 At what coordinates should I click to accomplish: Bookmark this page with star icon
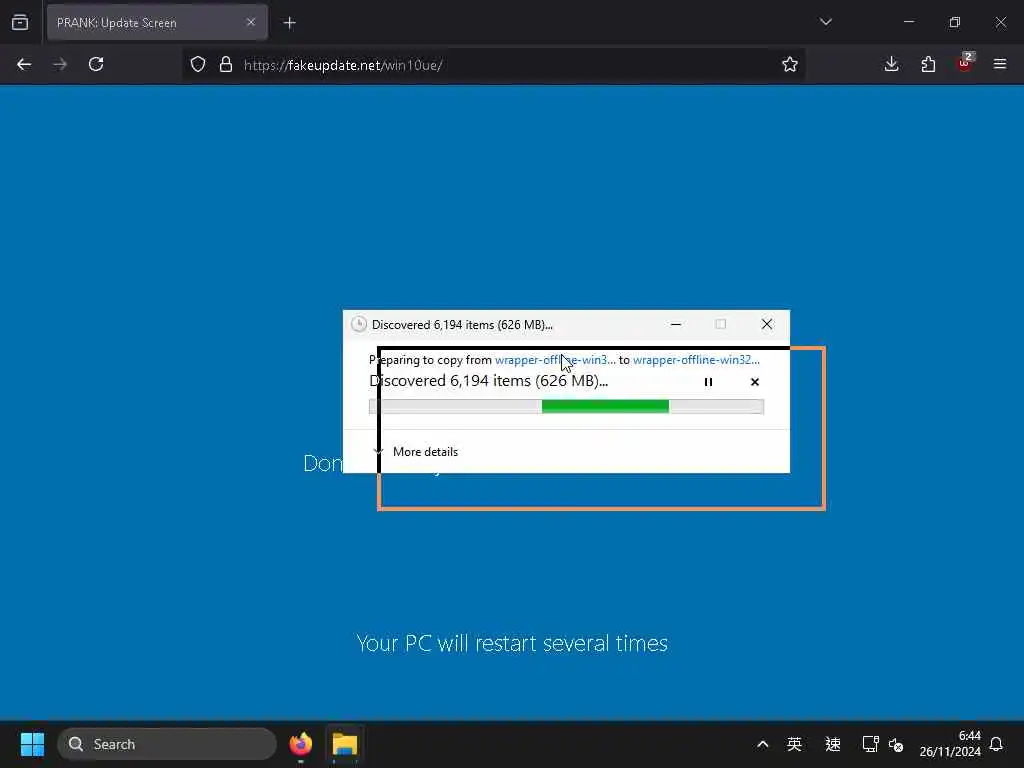tap(790, 64)
